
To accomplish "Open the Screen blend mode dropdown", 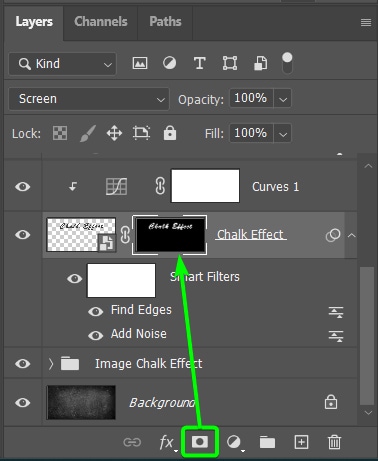I will point(89,99).
